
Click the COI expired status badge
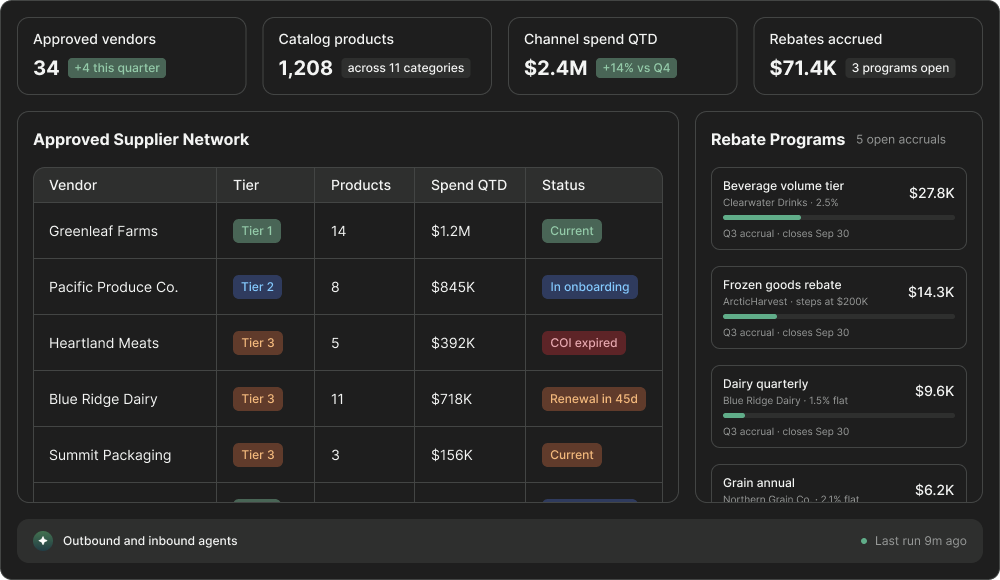tap(584, 343)
